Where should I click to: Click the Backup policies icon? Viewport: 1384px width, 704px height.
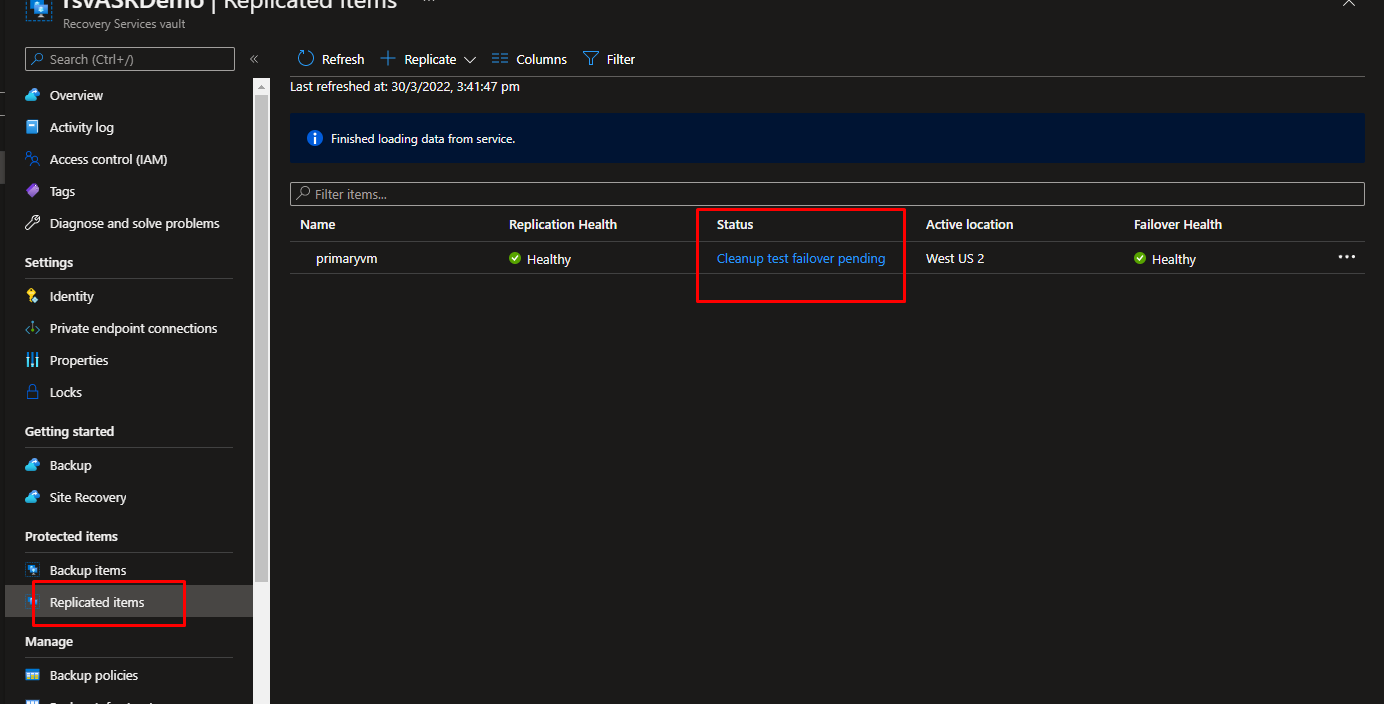[x=33, y=675]
